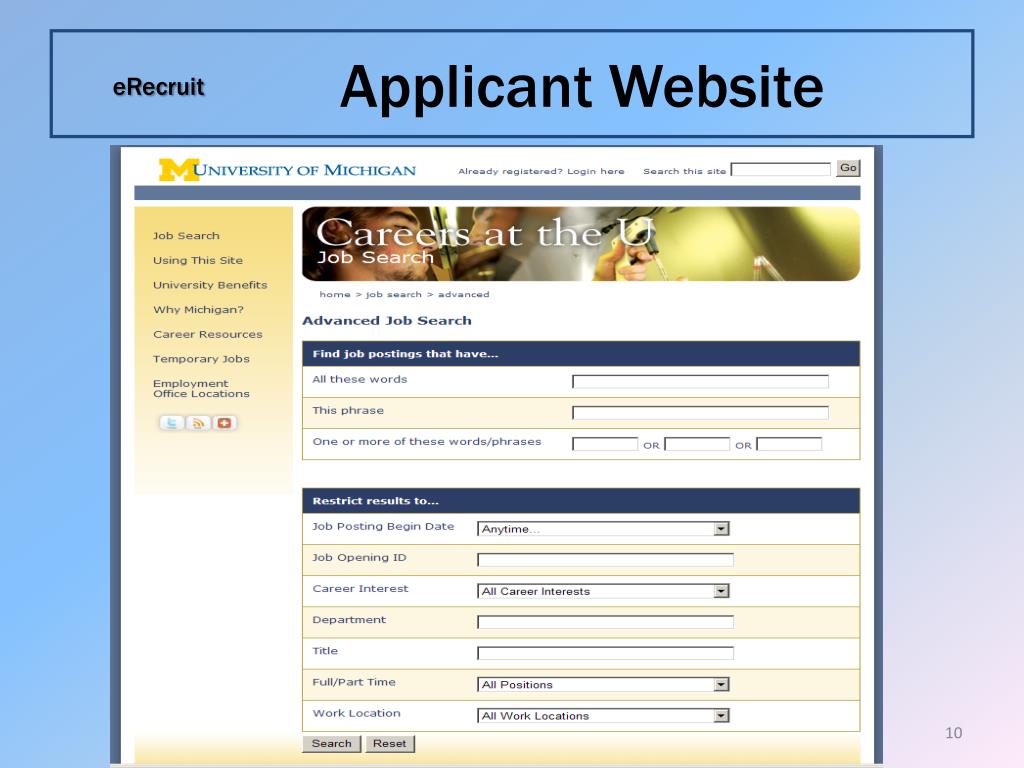Viewport: 1024px width, 768px height.
Task: Open the Job Posting Begin Date dropdown
Action: click(603, 529)
